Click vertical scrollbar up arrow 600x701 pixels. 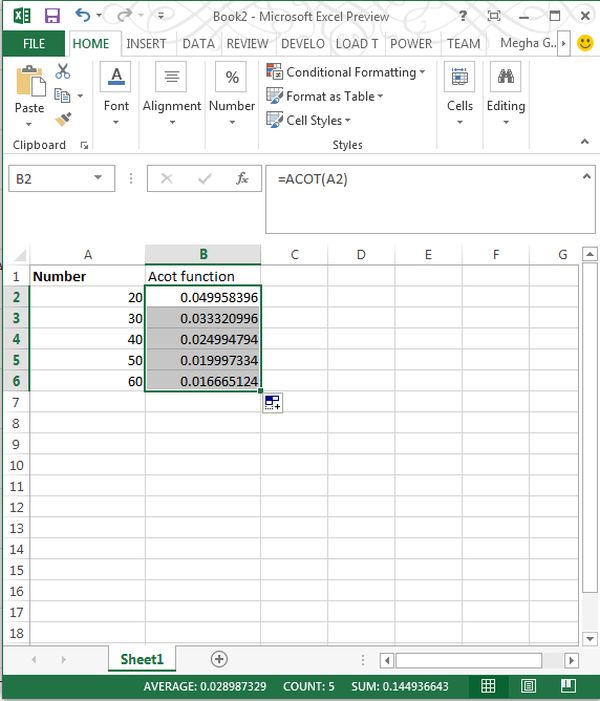(590, 254)
